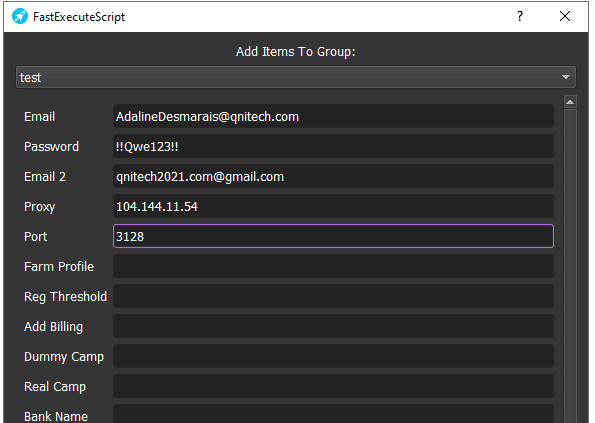This screenshot has height=423, width=595.
Task: Click the empty Farm Profile field
Action: pos(333,266)
